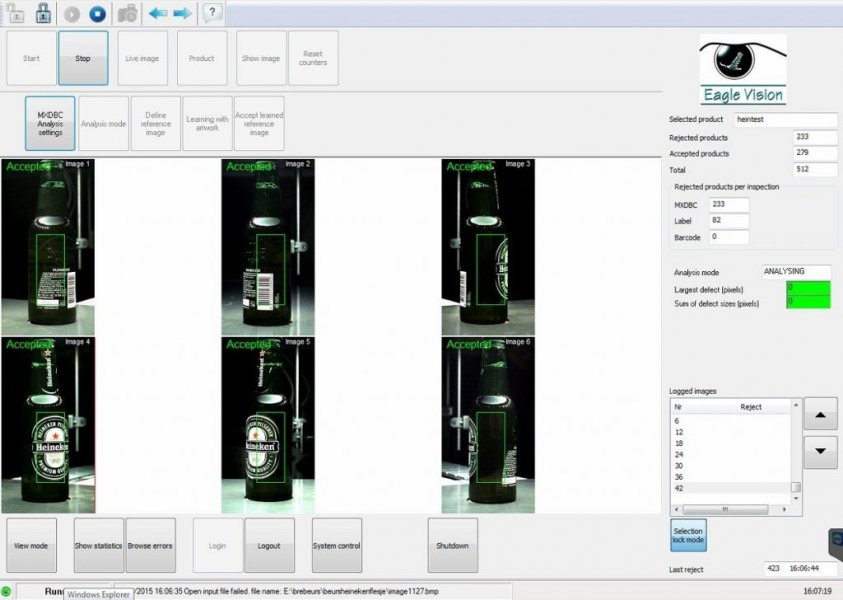Screen dimensions: 843x600
Task: Open Live image view
Action: 142,58
